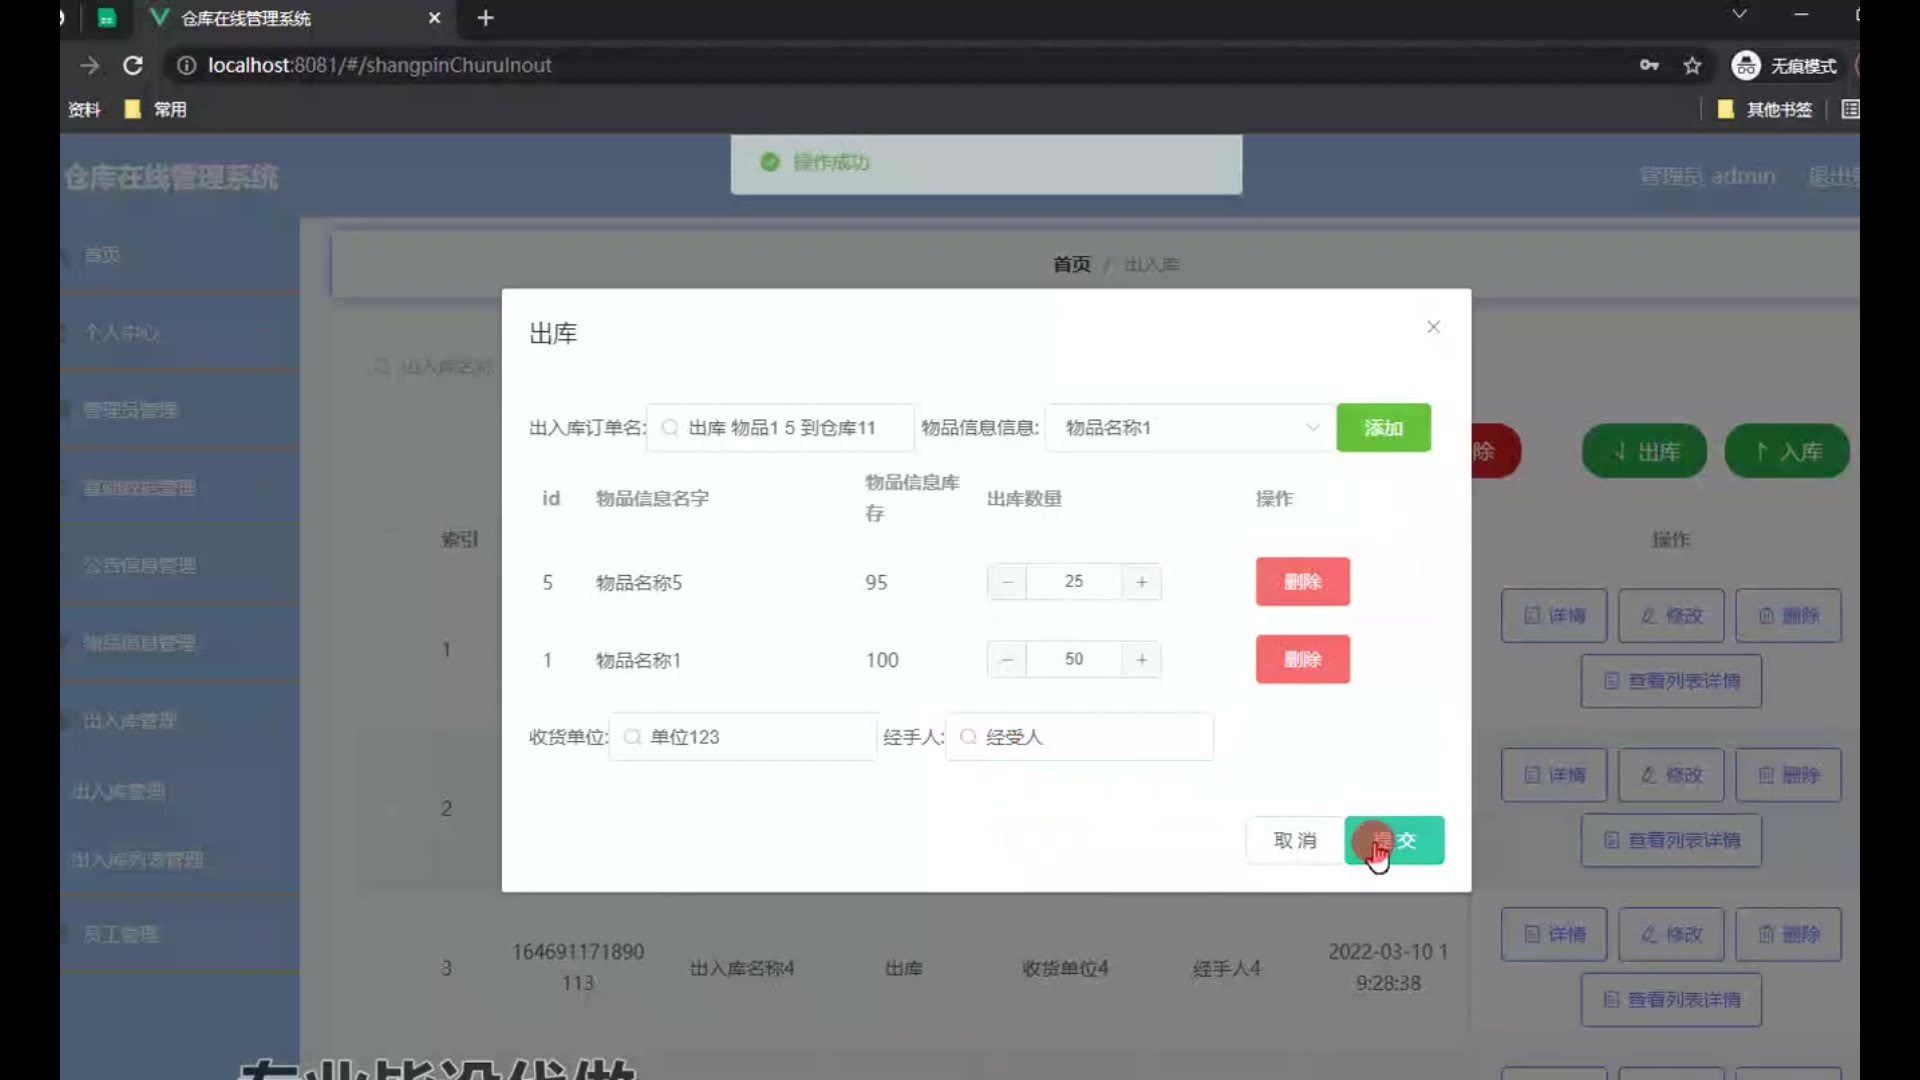This screenshot has width=1920, height=1080.
Task: Open 物品信息管理 sidebar item
Action: [x=140, y=643]
